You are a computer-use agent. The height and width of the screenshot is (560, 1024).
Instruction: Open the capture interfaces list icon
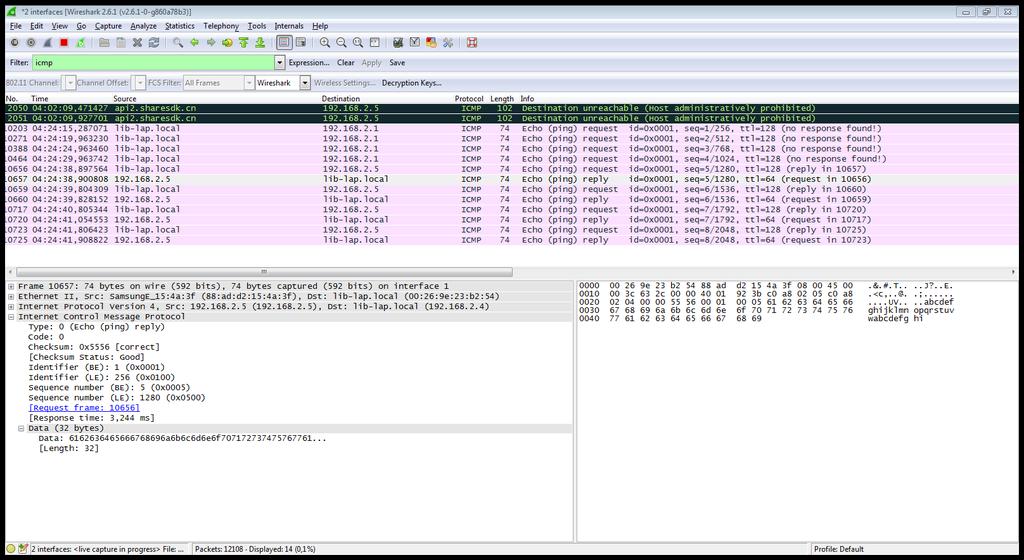(x=14, y=42)
